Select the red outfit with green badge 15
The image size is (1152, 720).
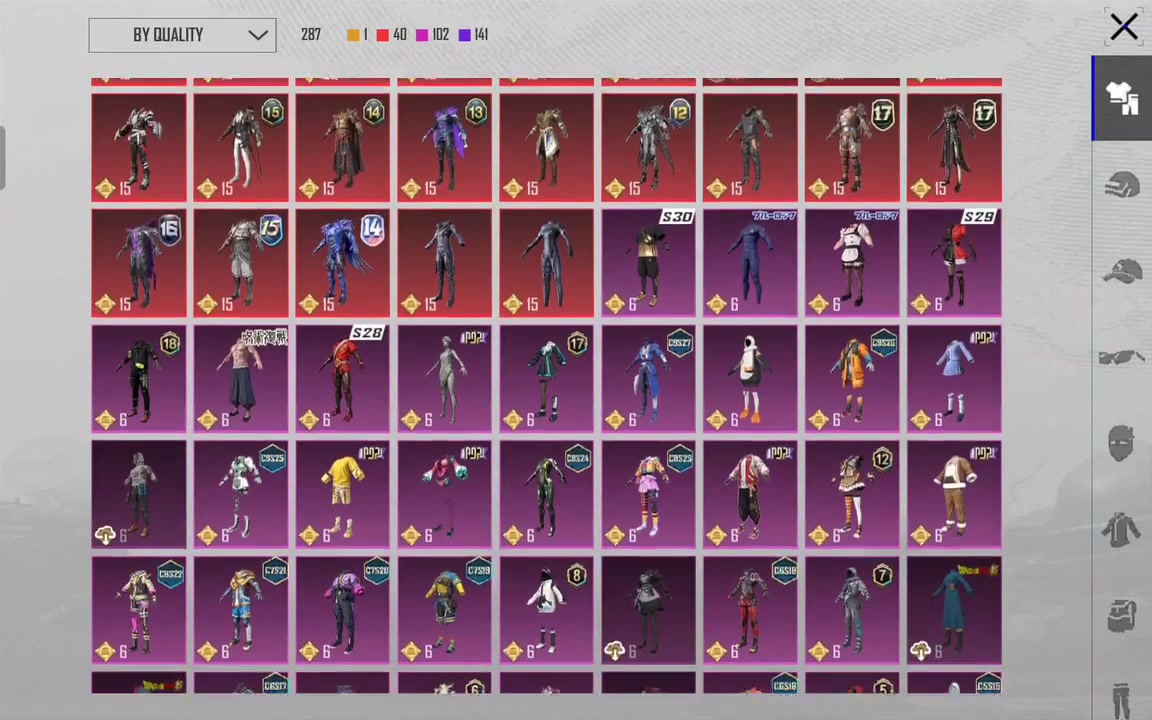coord(241,147)
